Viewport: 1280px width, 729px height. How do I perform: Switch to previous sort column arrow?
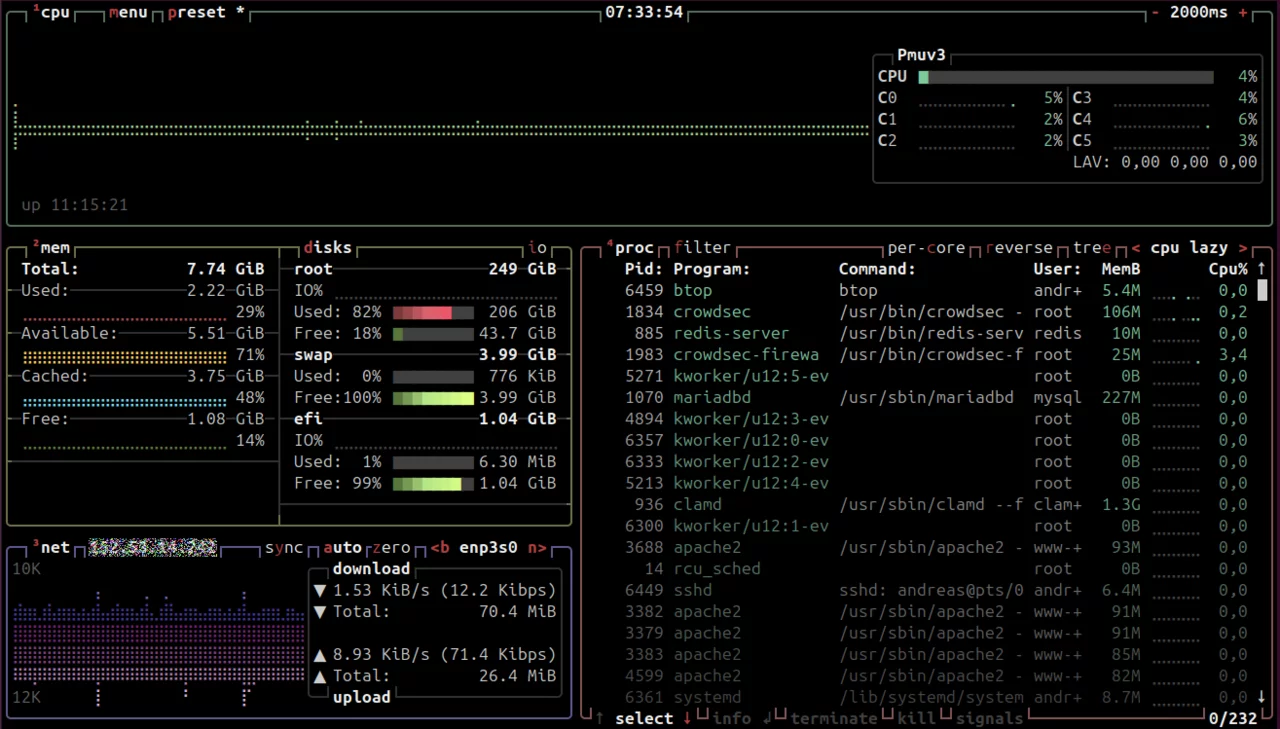coord(1136,248)
